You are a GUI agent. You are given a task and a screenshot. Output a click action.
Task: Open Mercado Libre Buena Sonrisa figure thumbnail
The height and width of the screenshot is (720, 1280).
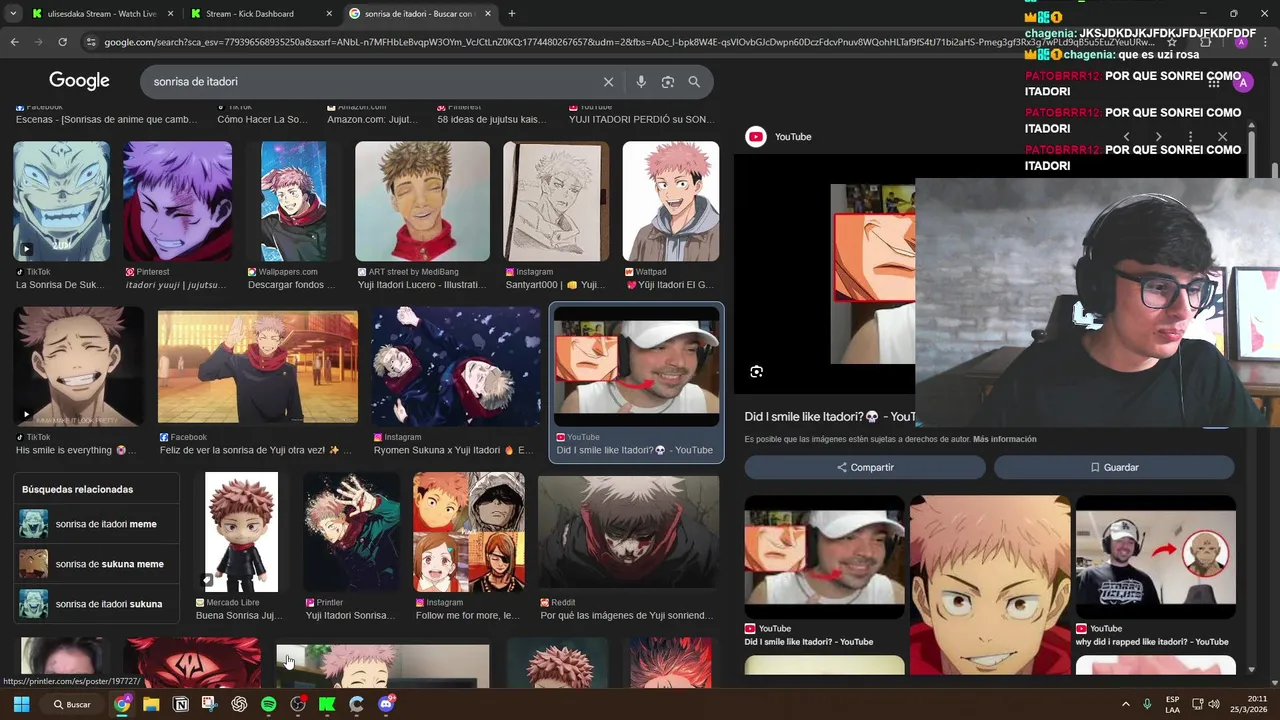click(x=241, y=532)
